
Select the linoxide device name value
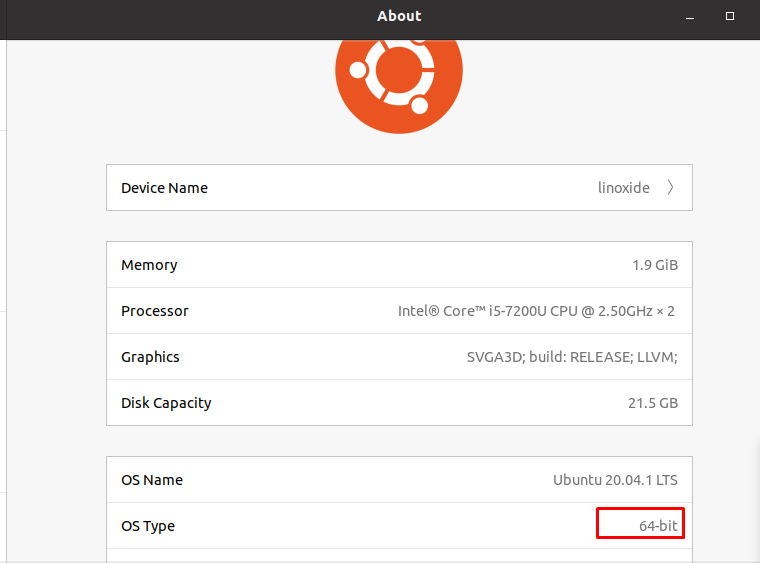624,188
